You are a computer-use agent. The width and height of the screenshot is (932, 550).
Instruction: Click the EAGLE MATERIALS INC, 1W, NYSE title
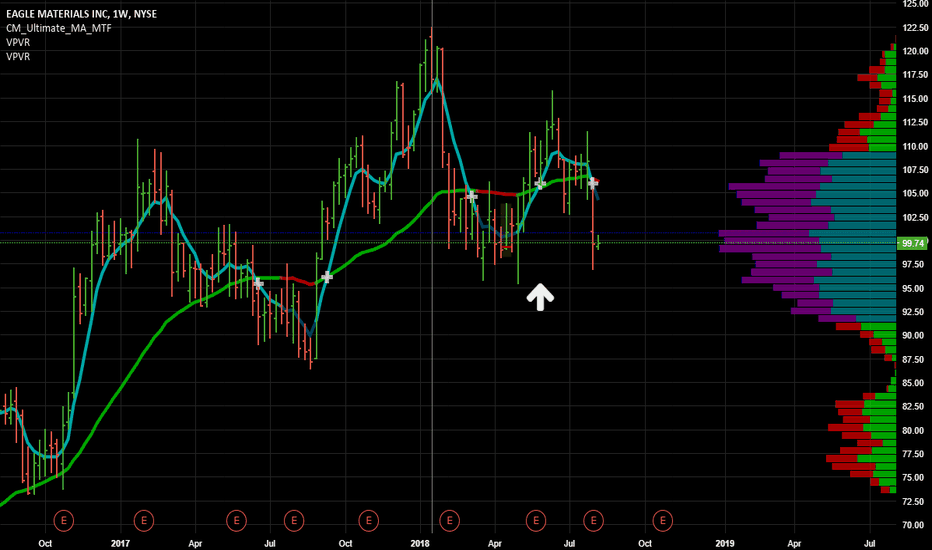(81, 14)
